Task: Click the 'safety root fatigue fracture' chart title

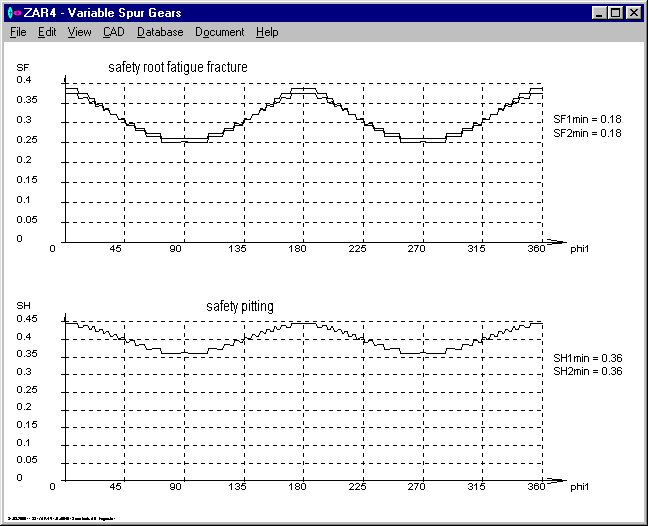Action: 178,68
